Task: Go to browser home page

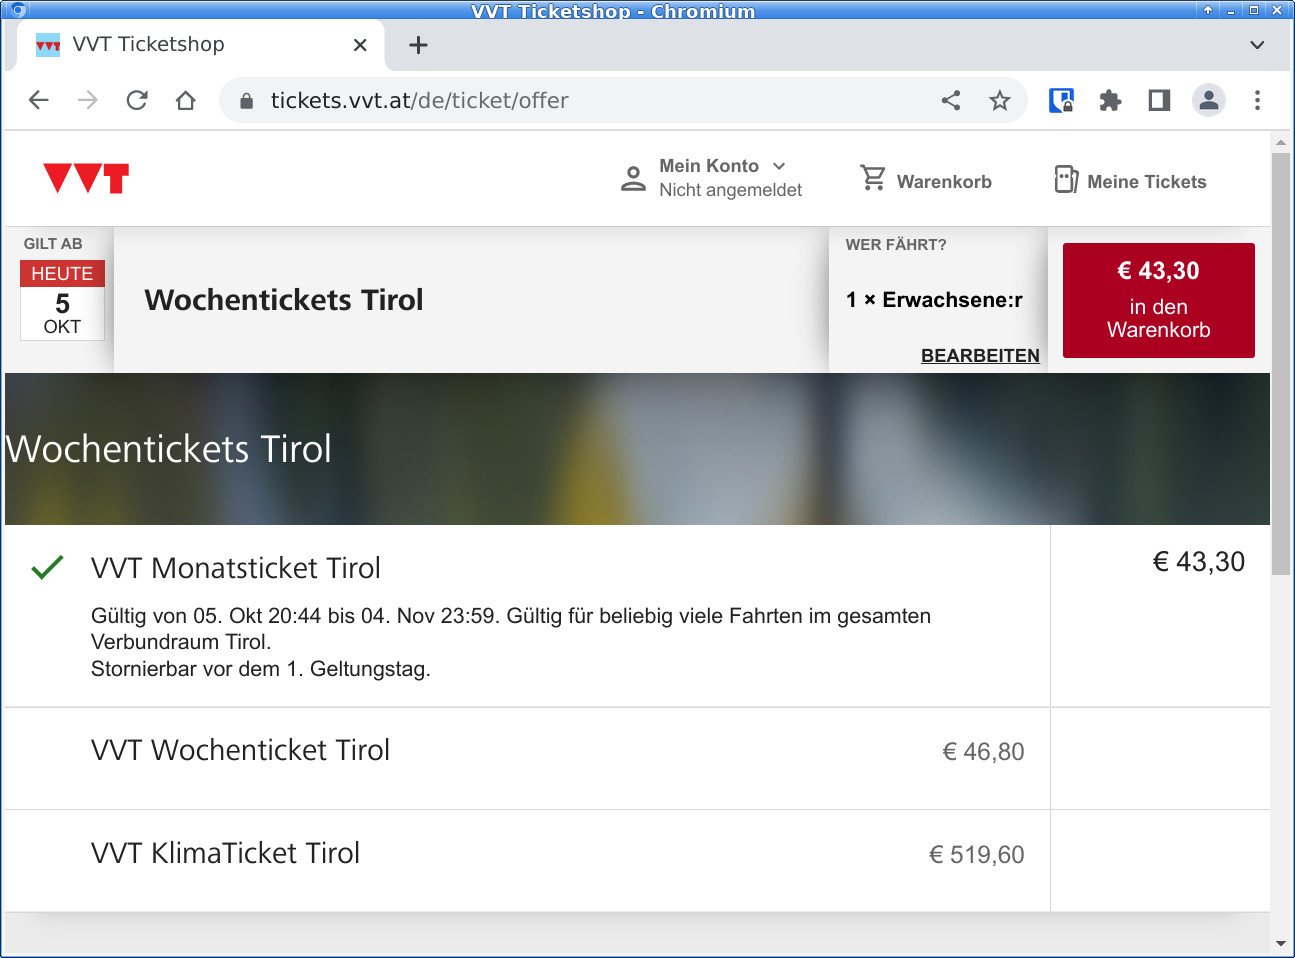Action: [x=186, y=100]
